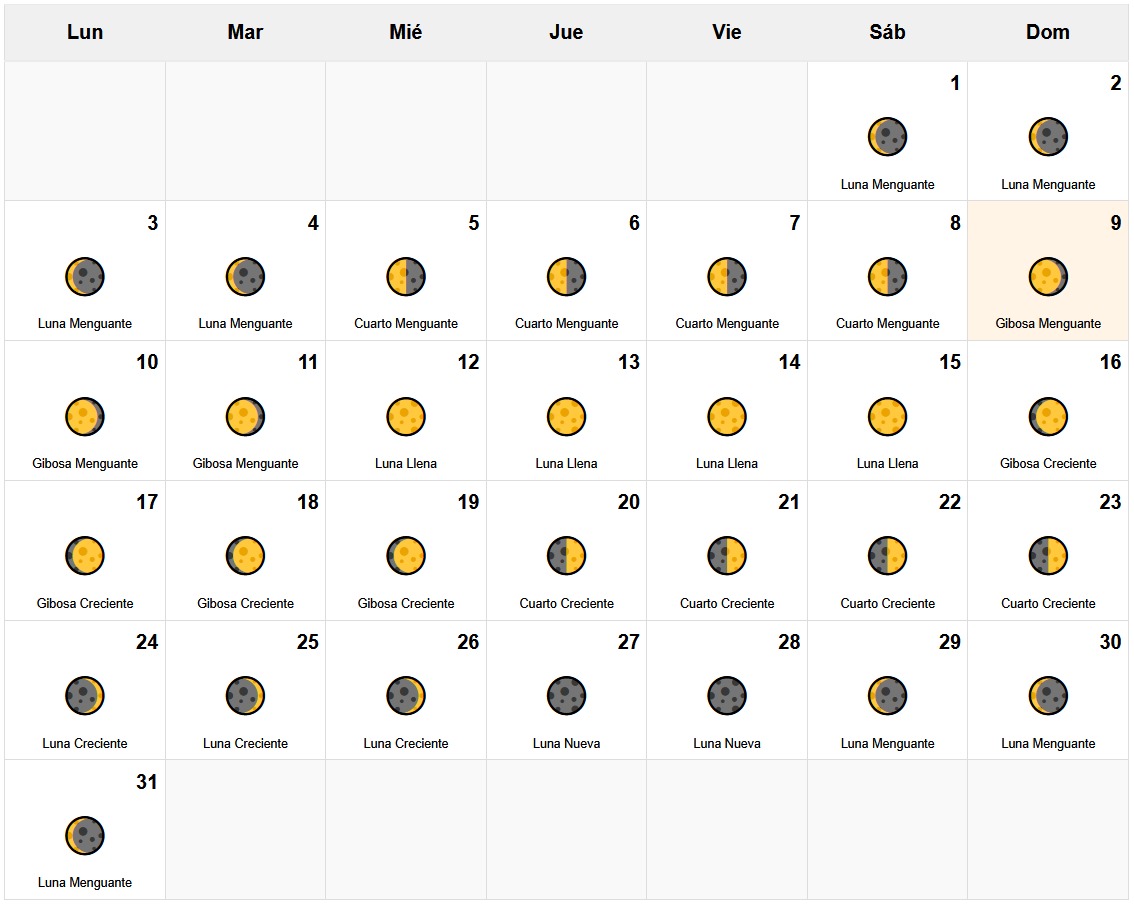The width and height of the screenshot is (1134, 904).
Task: Select the moon icon on day 31
Action: coord(85,836)
